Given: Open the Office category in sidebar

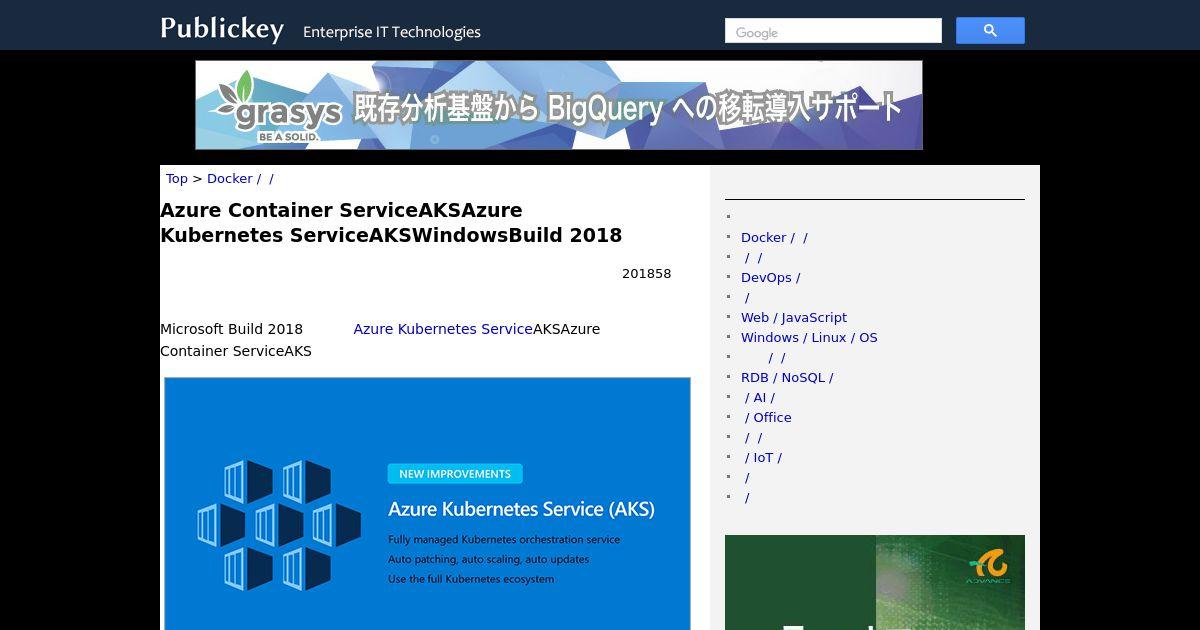Looking at the screenshot, I should pyautogui.click(x=767, y=418).
